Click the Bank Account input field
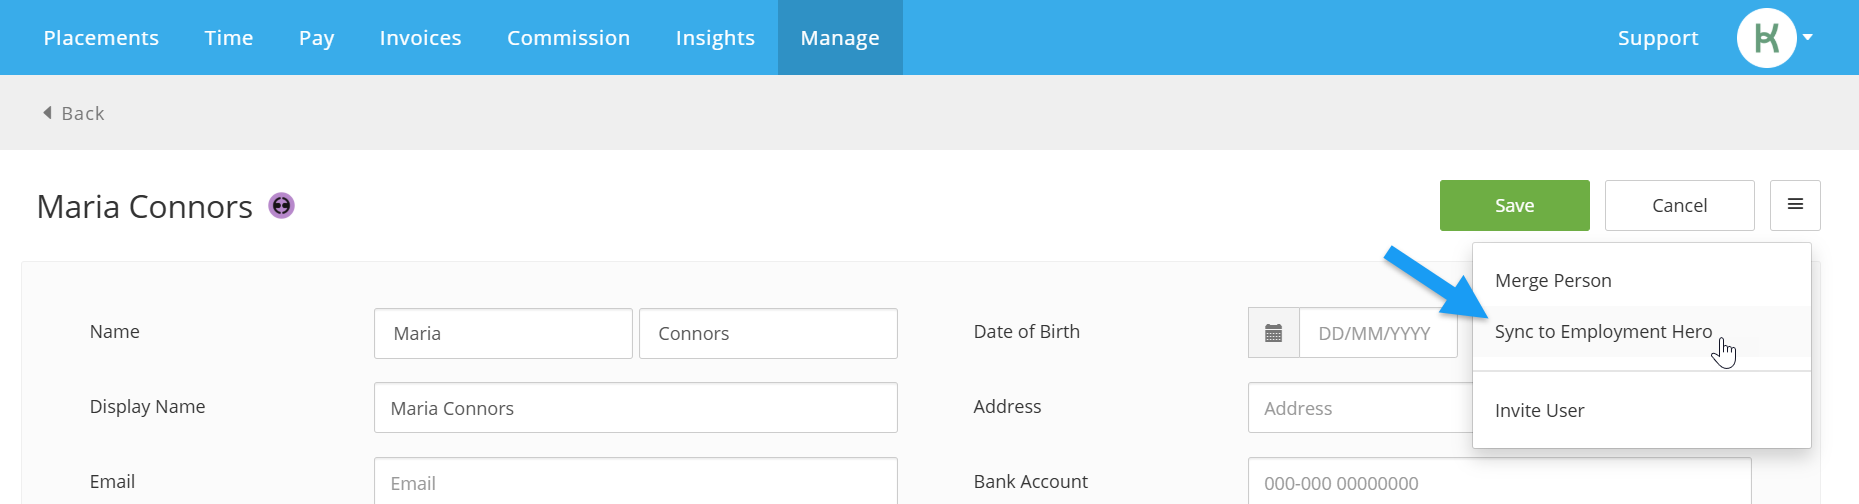The height and width of the screenshot is (504, 1859). [1500, 482]
